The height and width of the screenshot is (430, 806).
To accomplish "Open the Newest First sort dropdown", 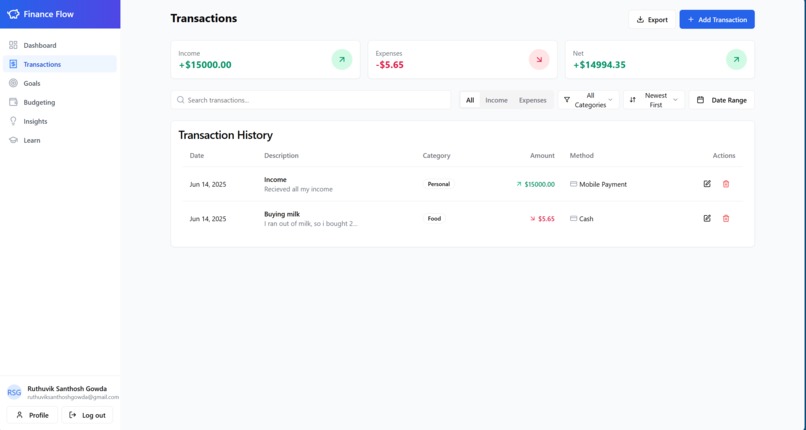I will click(x=654, y=100).
